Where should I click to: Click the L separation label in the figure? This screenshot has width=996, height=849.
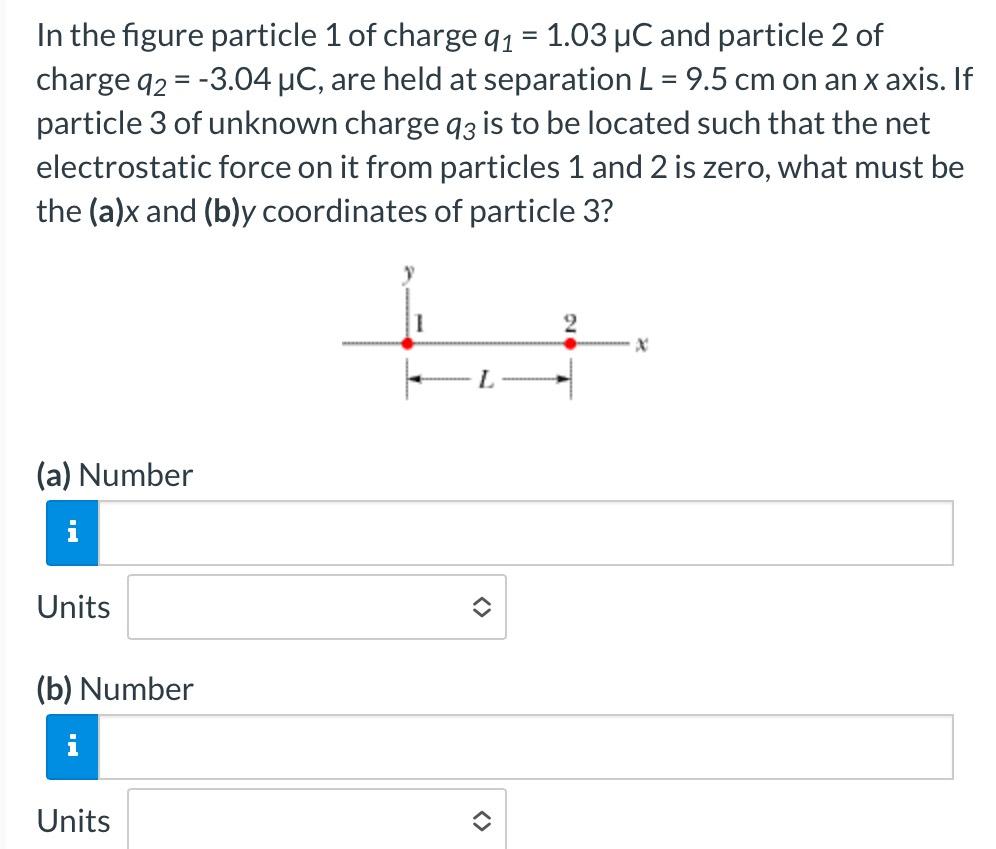(x=487, y=379)
